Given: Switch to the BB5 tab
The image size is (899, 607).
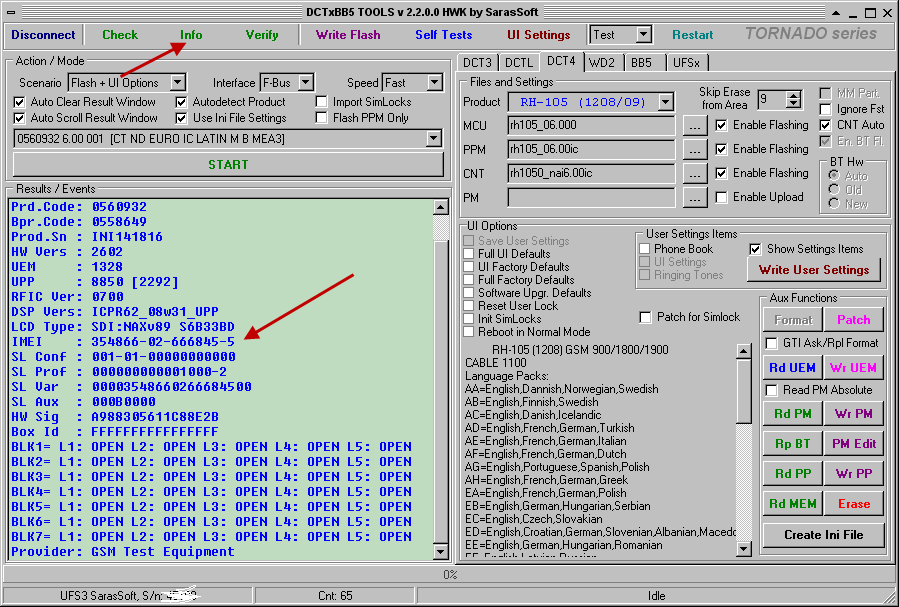Looking at the screenshot, I should (x=642, y=62).
